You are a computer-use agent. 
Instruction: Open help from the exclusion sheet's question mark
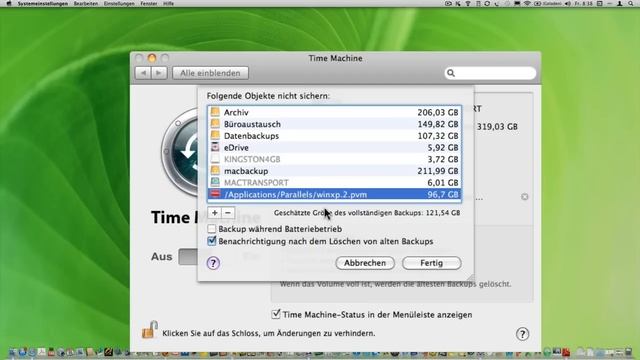(213, 263)
